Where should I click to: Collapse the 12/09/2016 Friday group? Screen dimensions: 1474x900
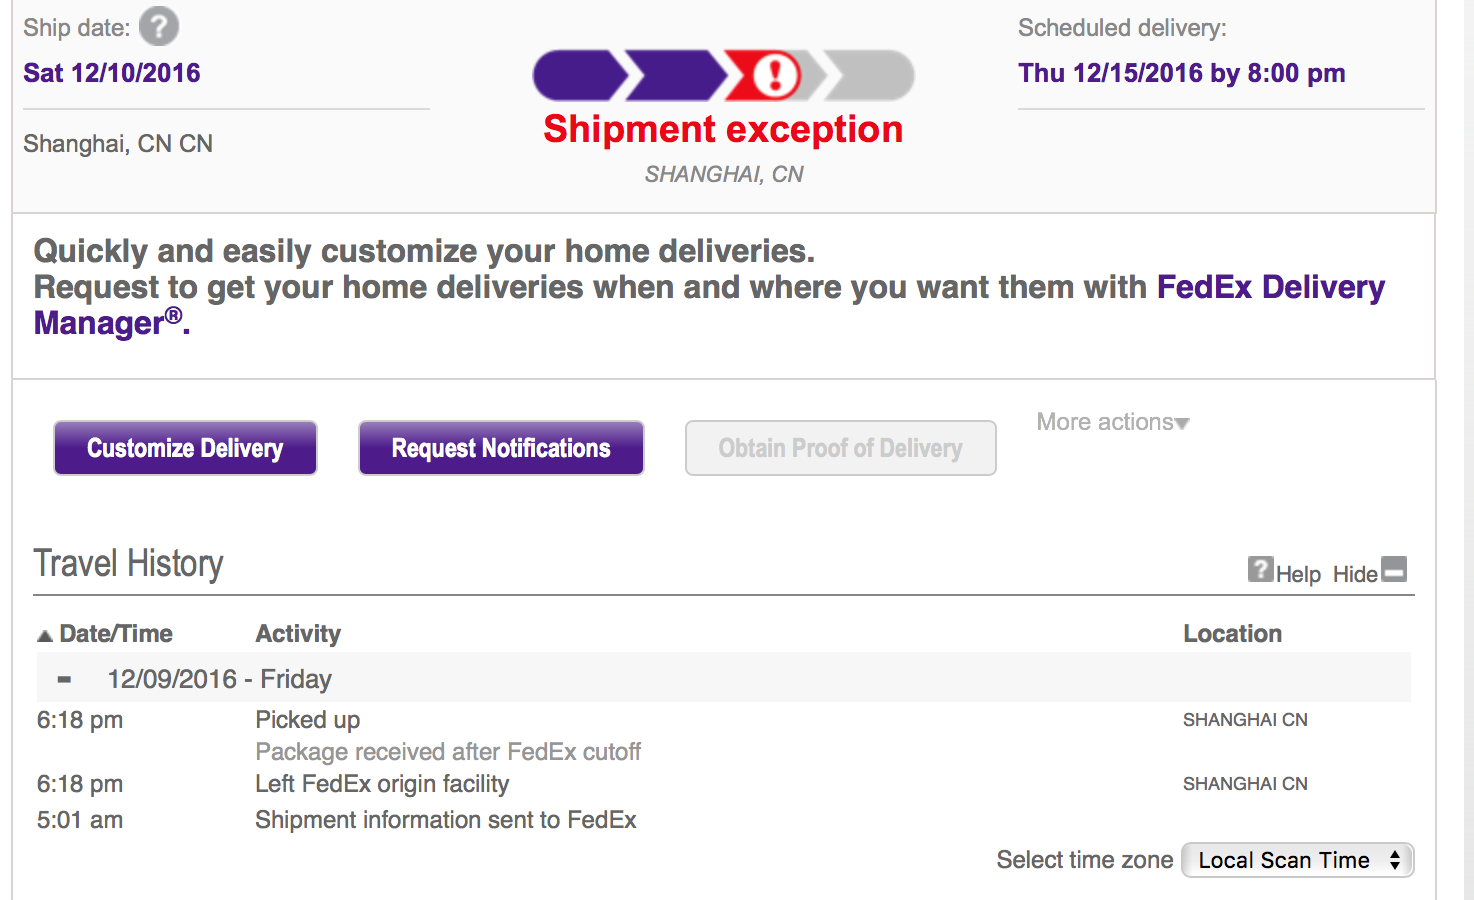pyautogui.click(x=65, y=680)
